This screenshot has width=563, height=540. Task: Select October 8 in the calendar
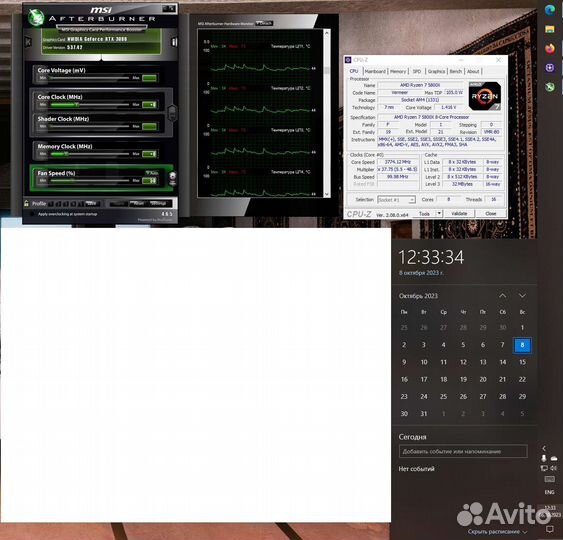522,345
